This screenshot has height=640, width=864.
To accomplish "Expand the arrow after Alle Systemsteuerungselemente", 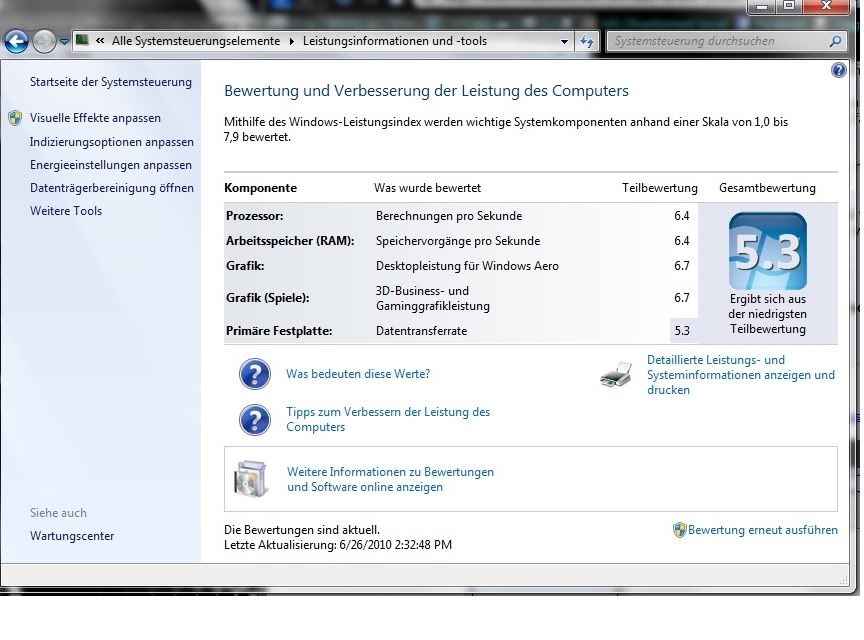I will [291, 41].
